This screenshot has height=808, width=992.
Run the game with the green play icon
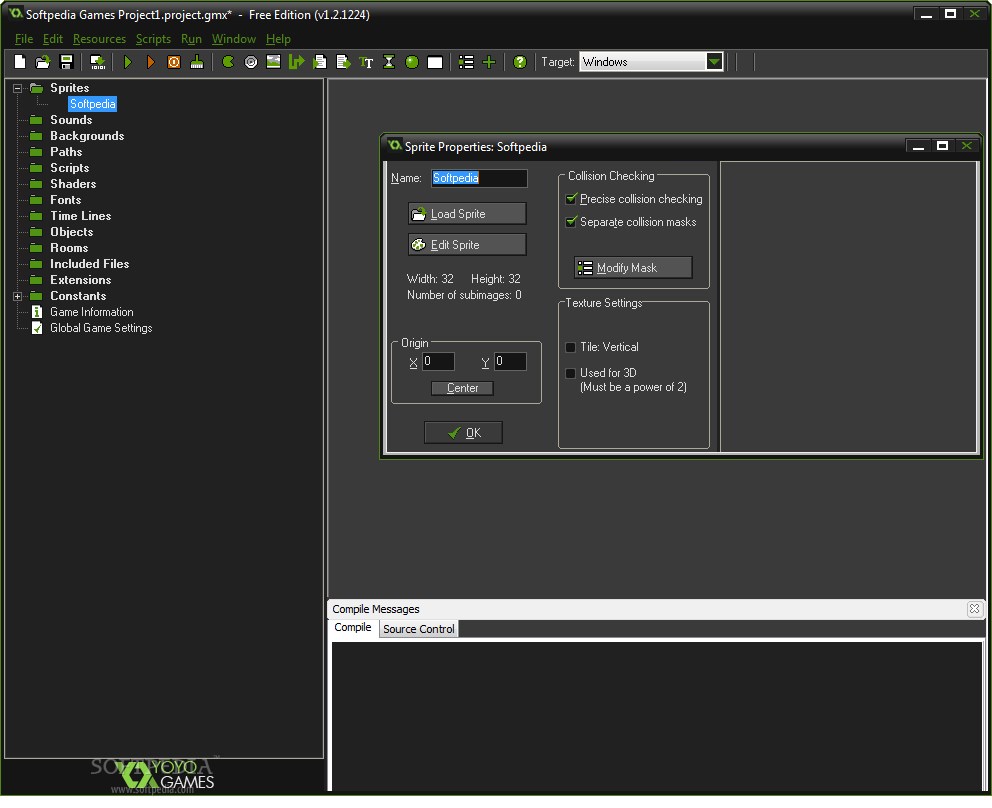pos(128,62)
